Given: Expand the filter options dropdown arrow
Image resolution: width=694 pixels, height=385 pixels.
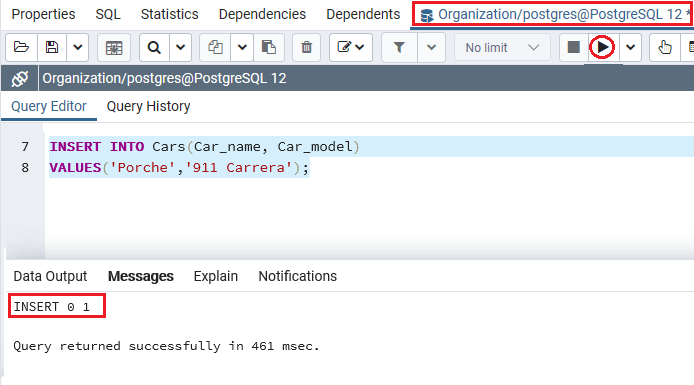Looking at the screenshot, I should [431, 47].
